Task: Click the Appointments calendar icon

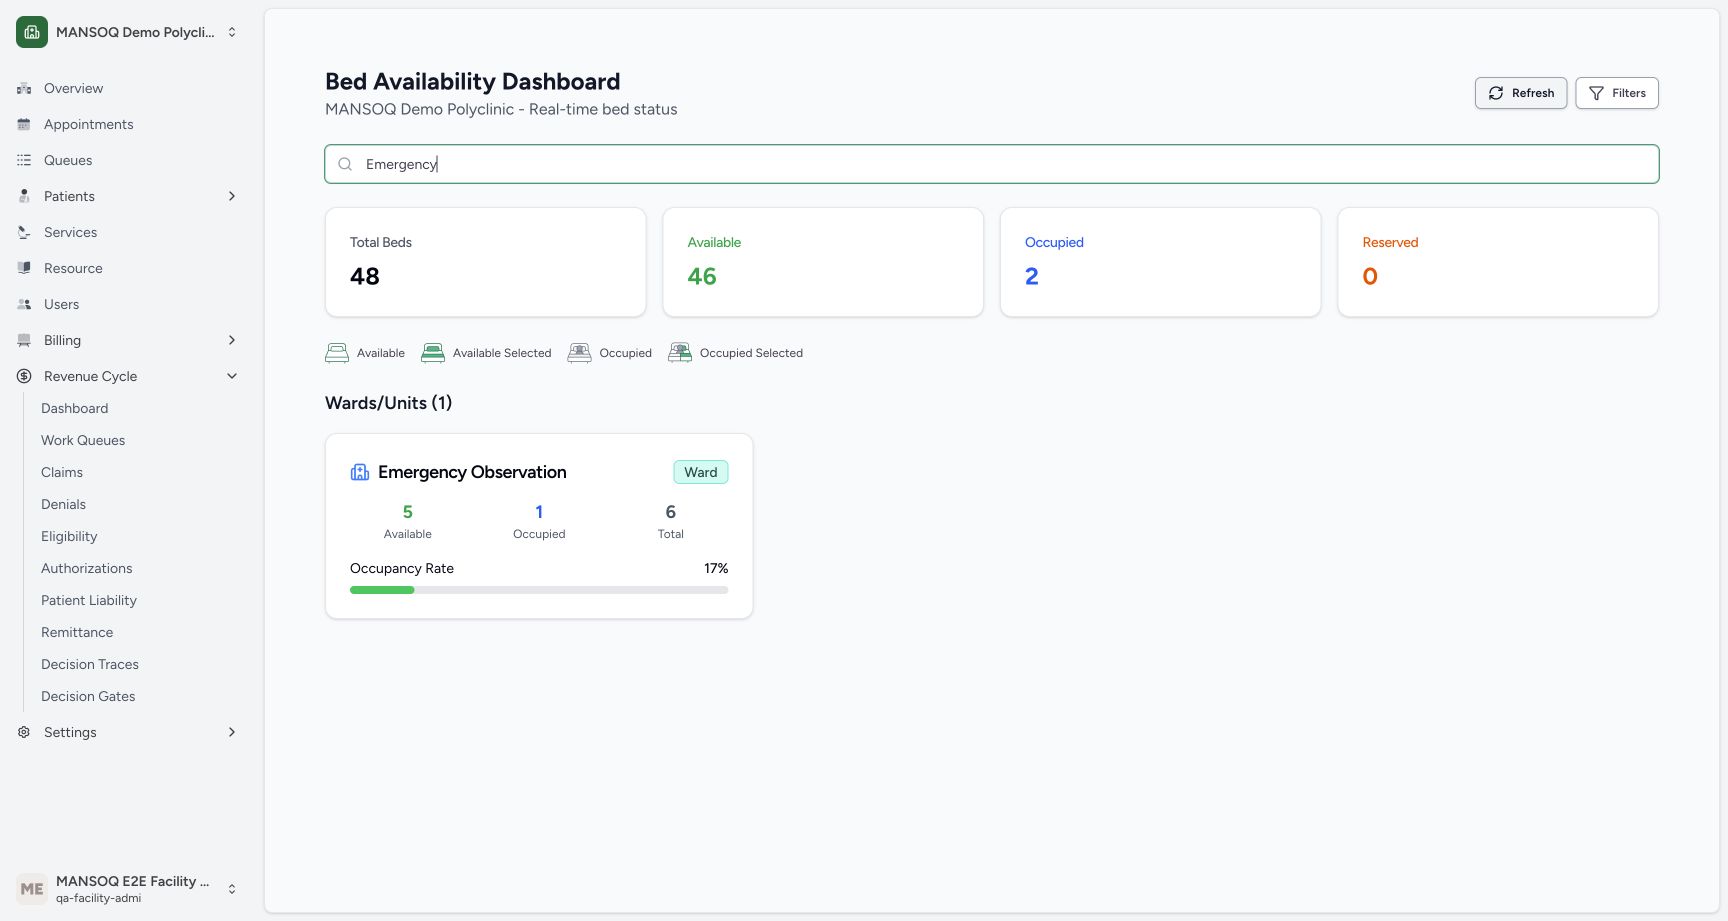Action: click(24, 125)
